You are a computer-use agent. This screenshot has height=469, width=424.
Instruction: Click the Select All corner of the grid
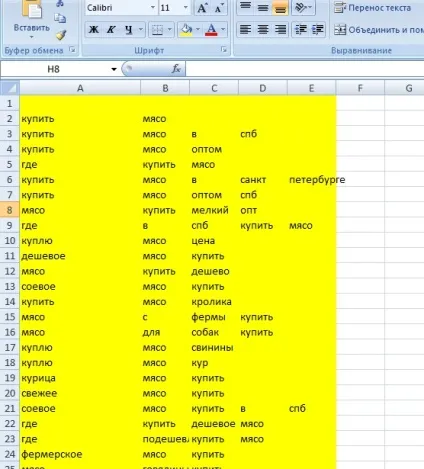tap(10, 88)
